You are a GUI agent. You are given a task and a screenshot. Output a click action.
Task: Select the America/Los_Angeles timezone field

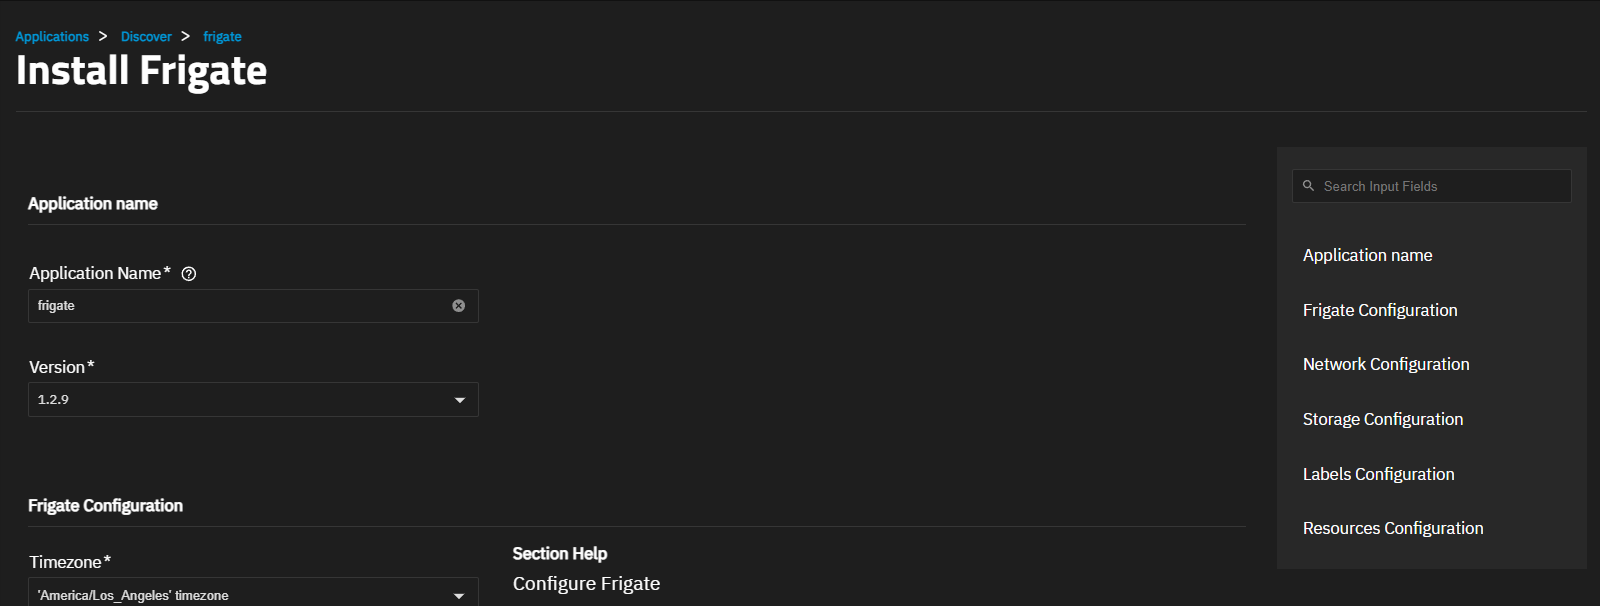(240, 595)
